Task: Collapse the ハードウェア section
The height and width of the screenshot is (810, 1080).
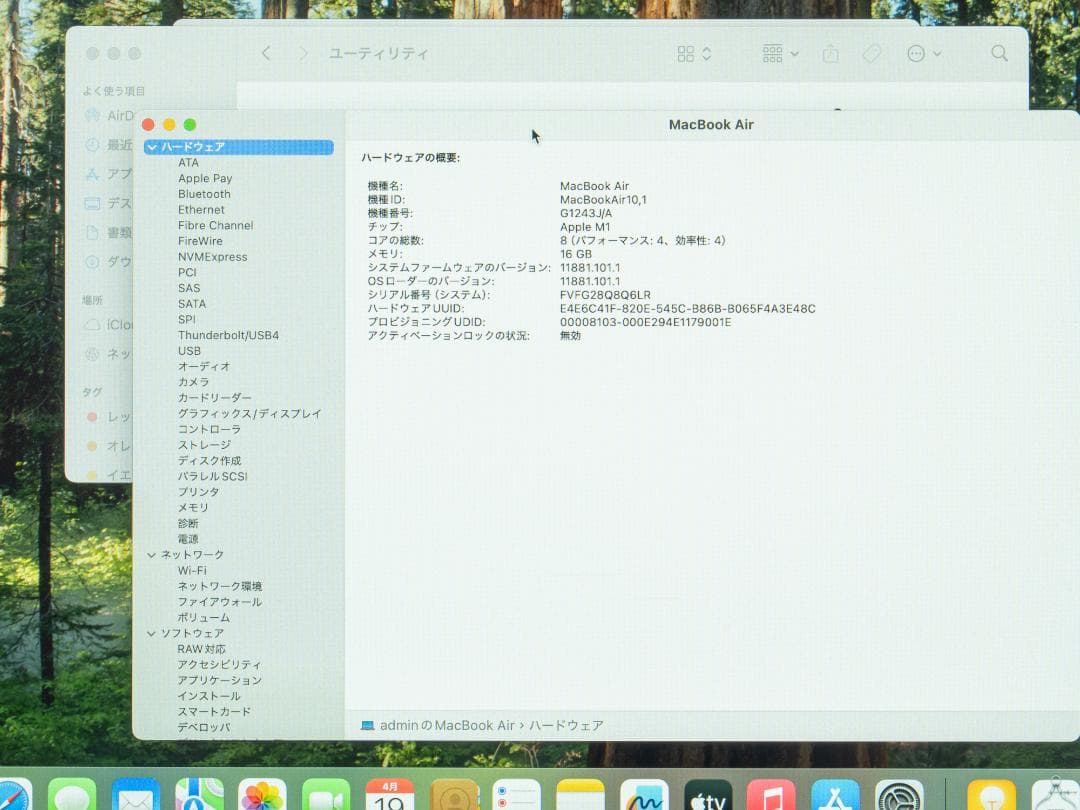Action: 152,146
